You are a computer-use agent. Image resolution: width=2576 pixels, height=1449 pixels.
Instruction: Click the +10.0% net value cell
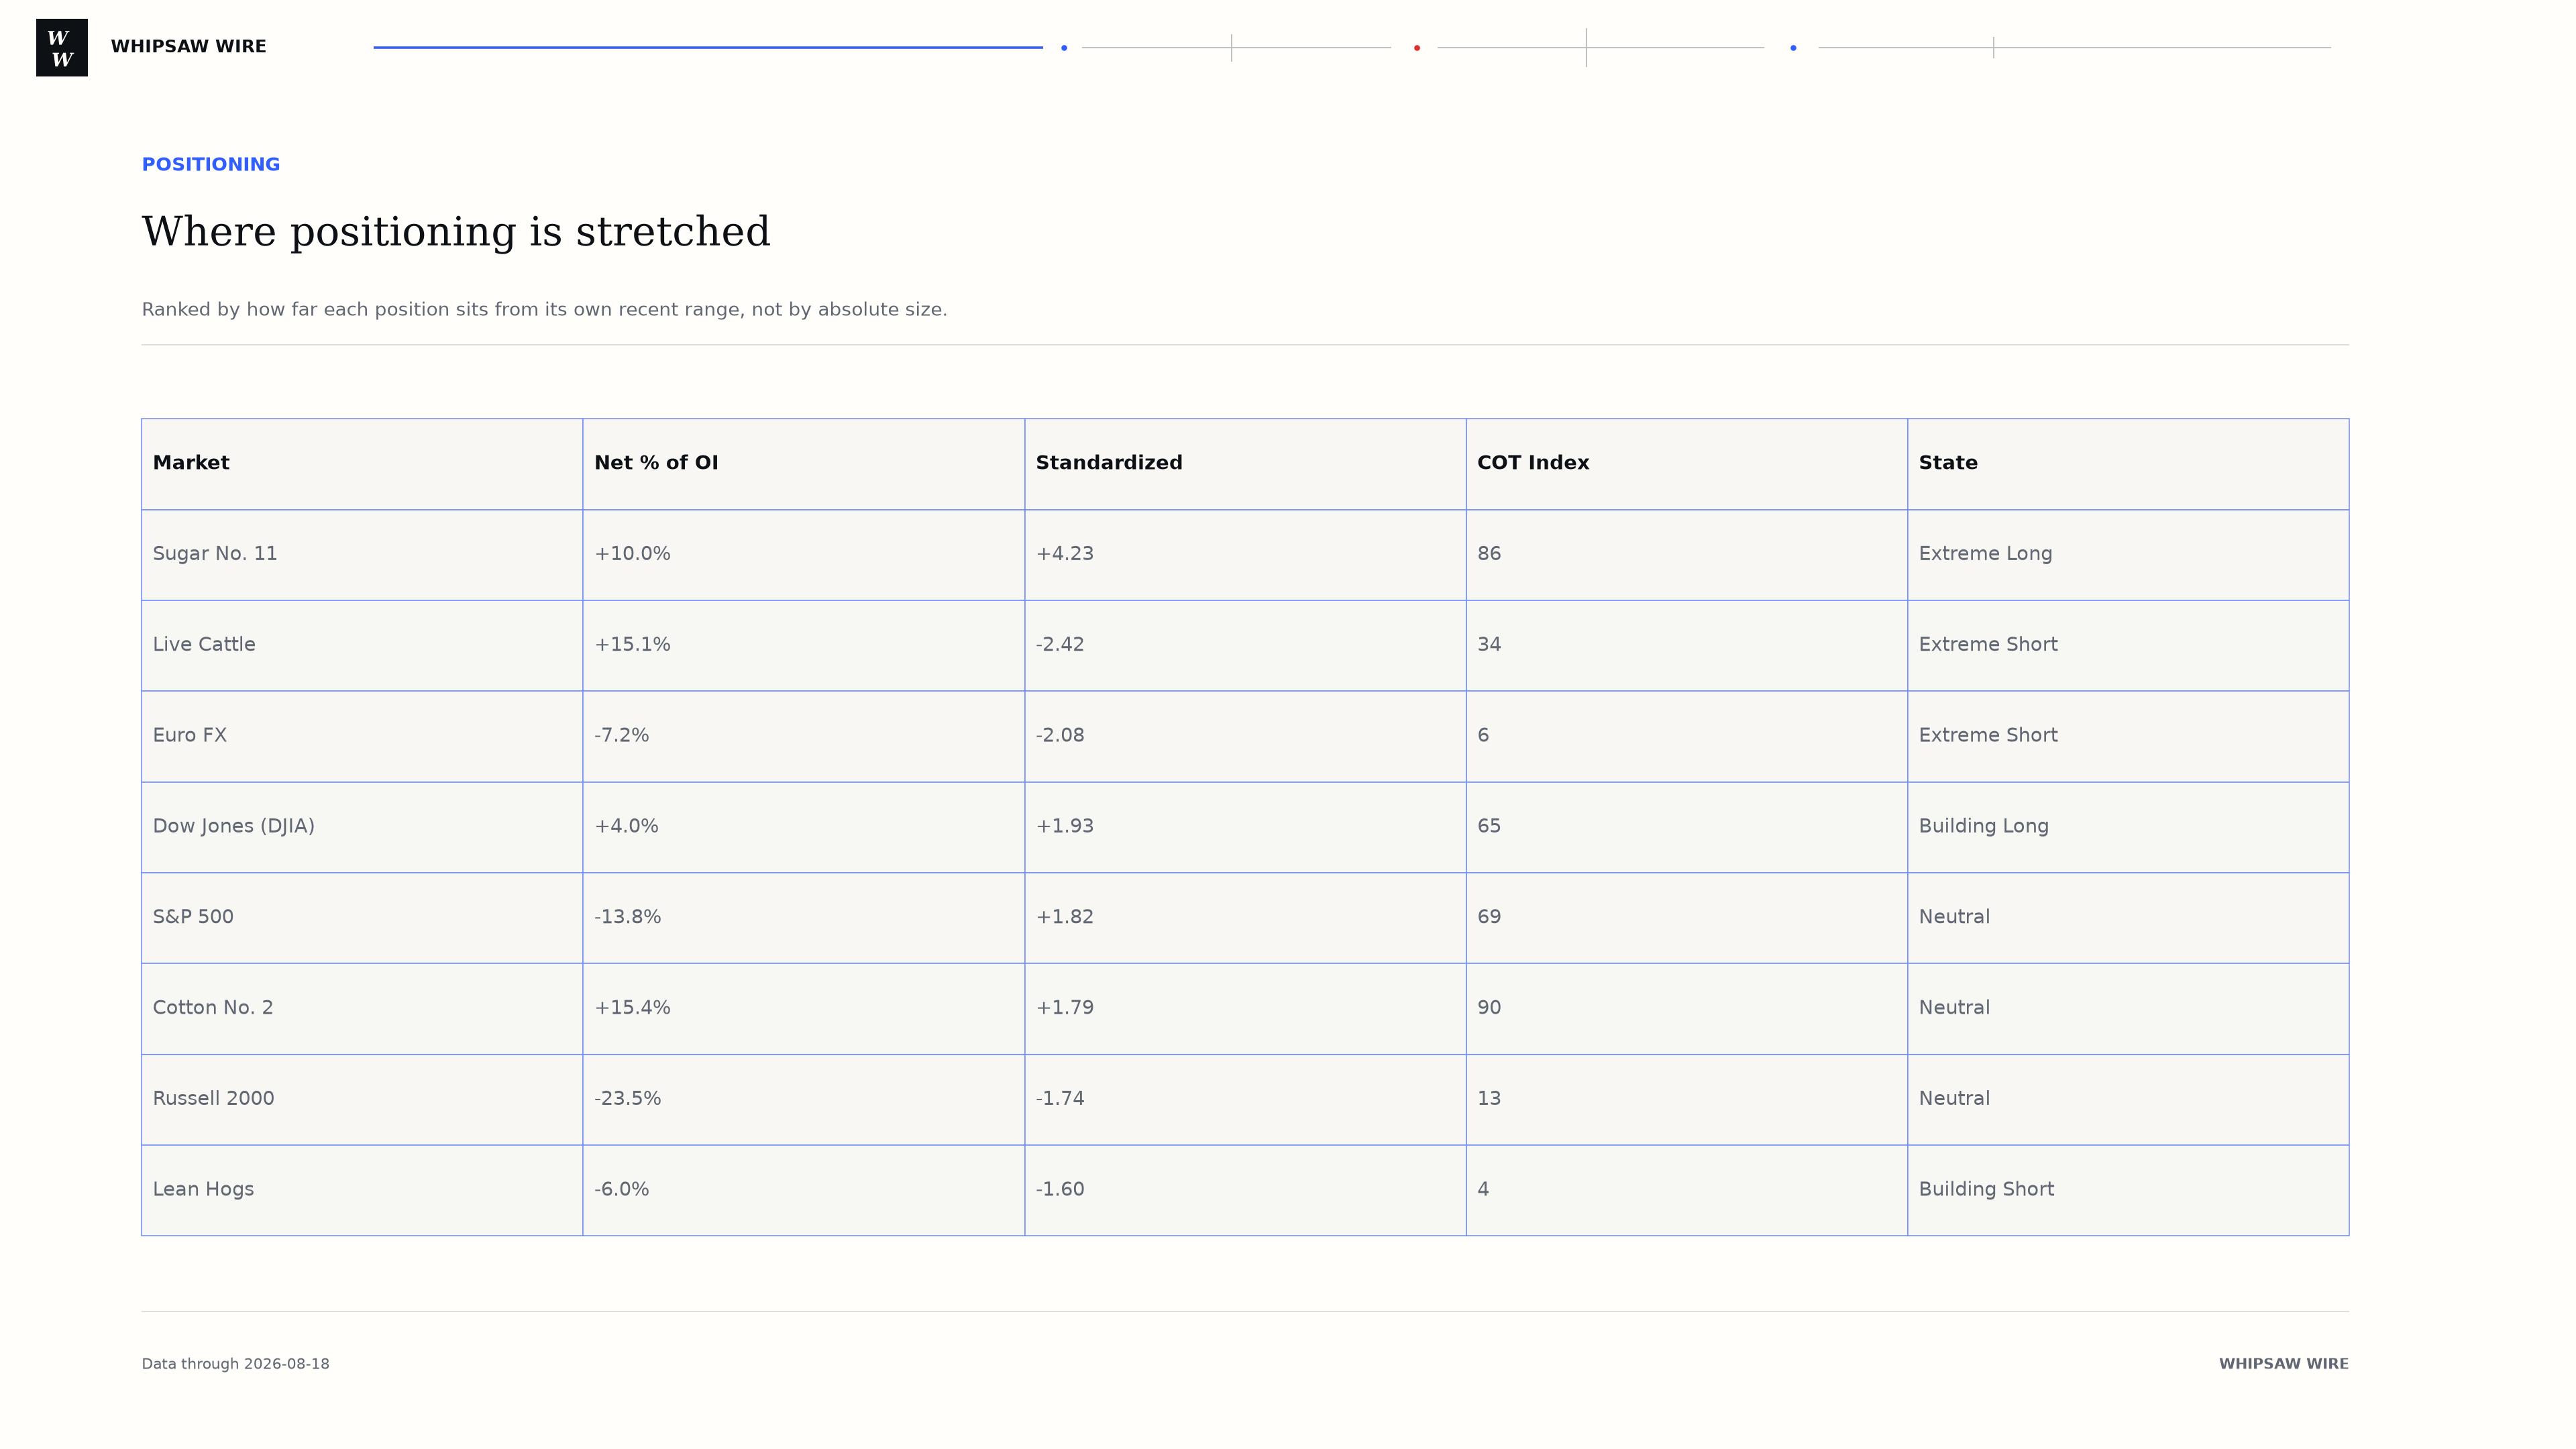[804, 555]
